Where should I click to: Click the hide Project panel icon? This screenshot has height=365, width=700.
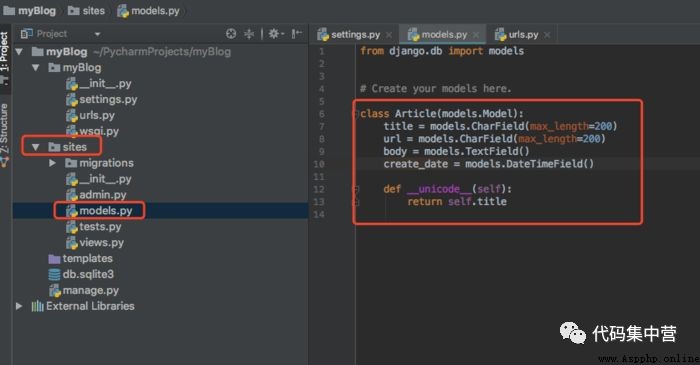[296, 33]
